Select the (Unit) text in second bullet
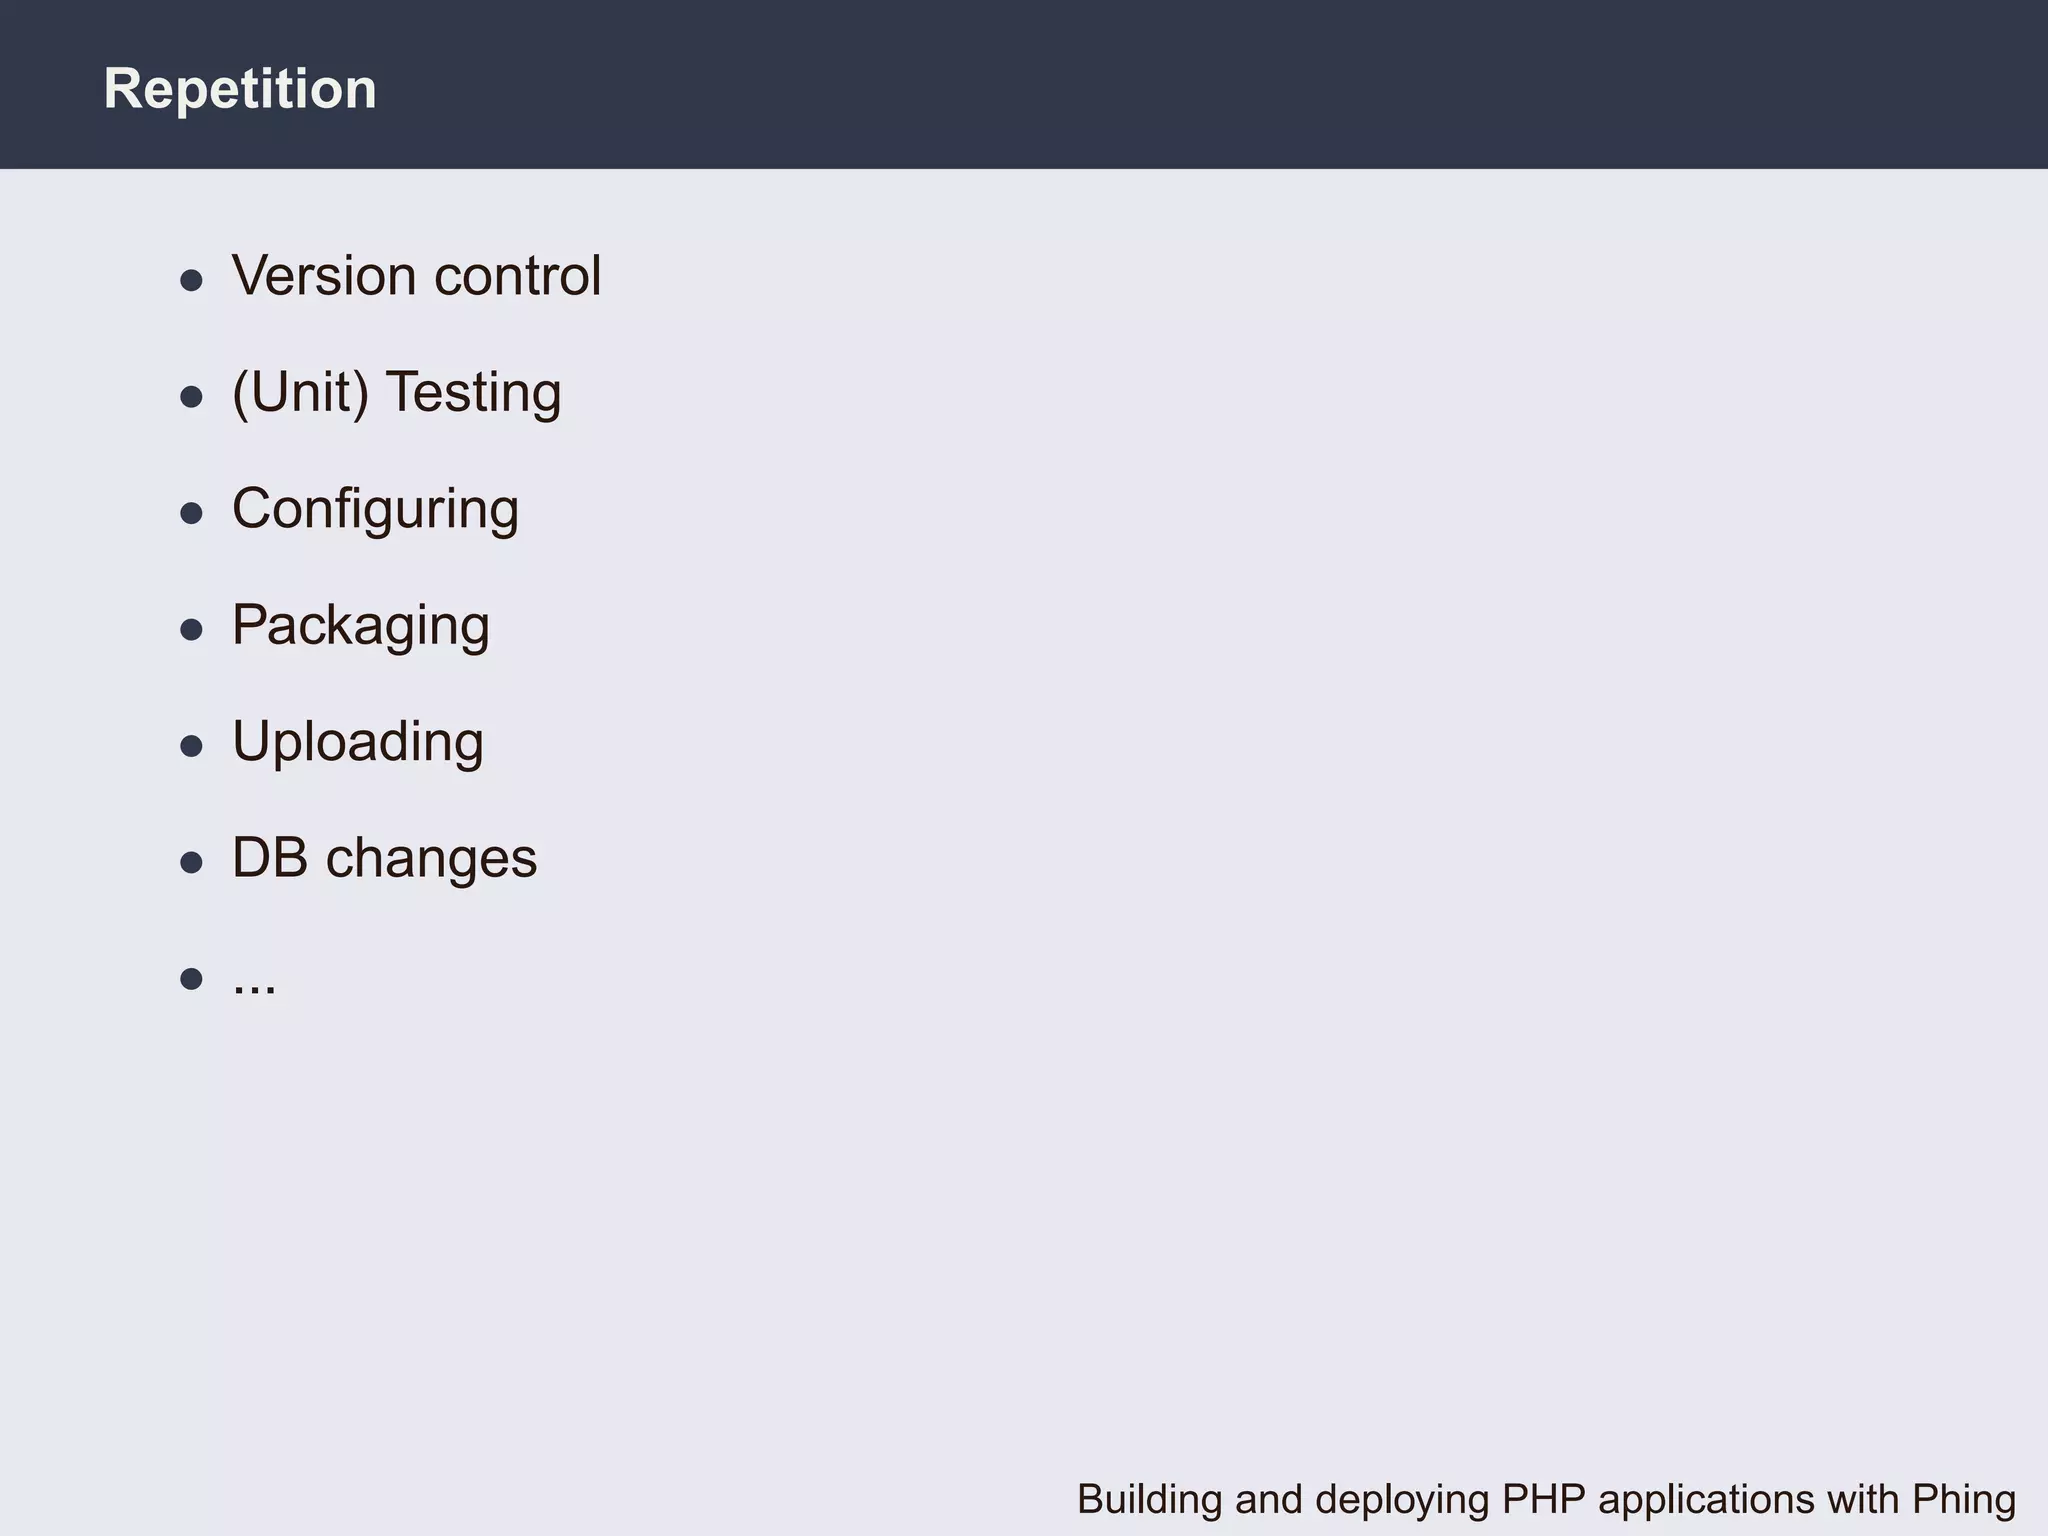 pyautogui.click(x=300, y=392)
